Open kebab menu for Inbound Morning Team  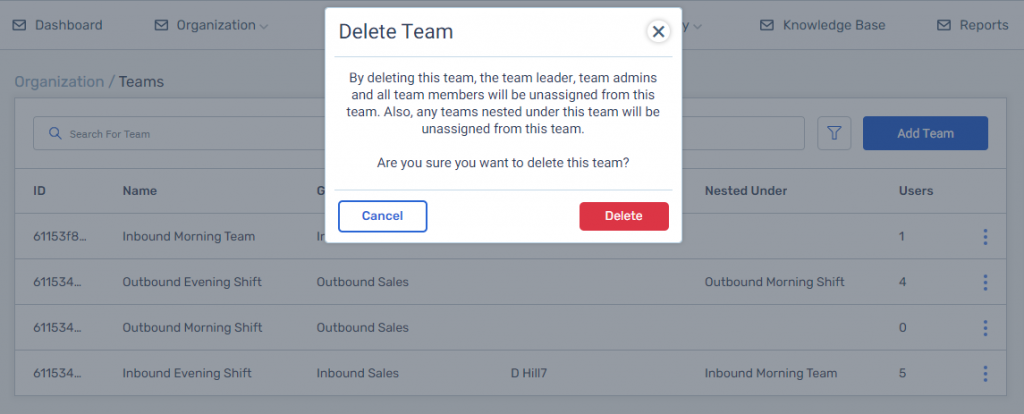coord(985,237)
